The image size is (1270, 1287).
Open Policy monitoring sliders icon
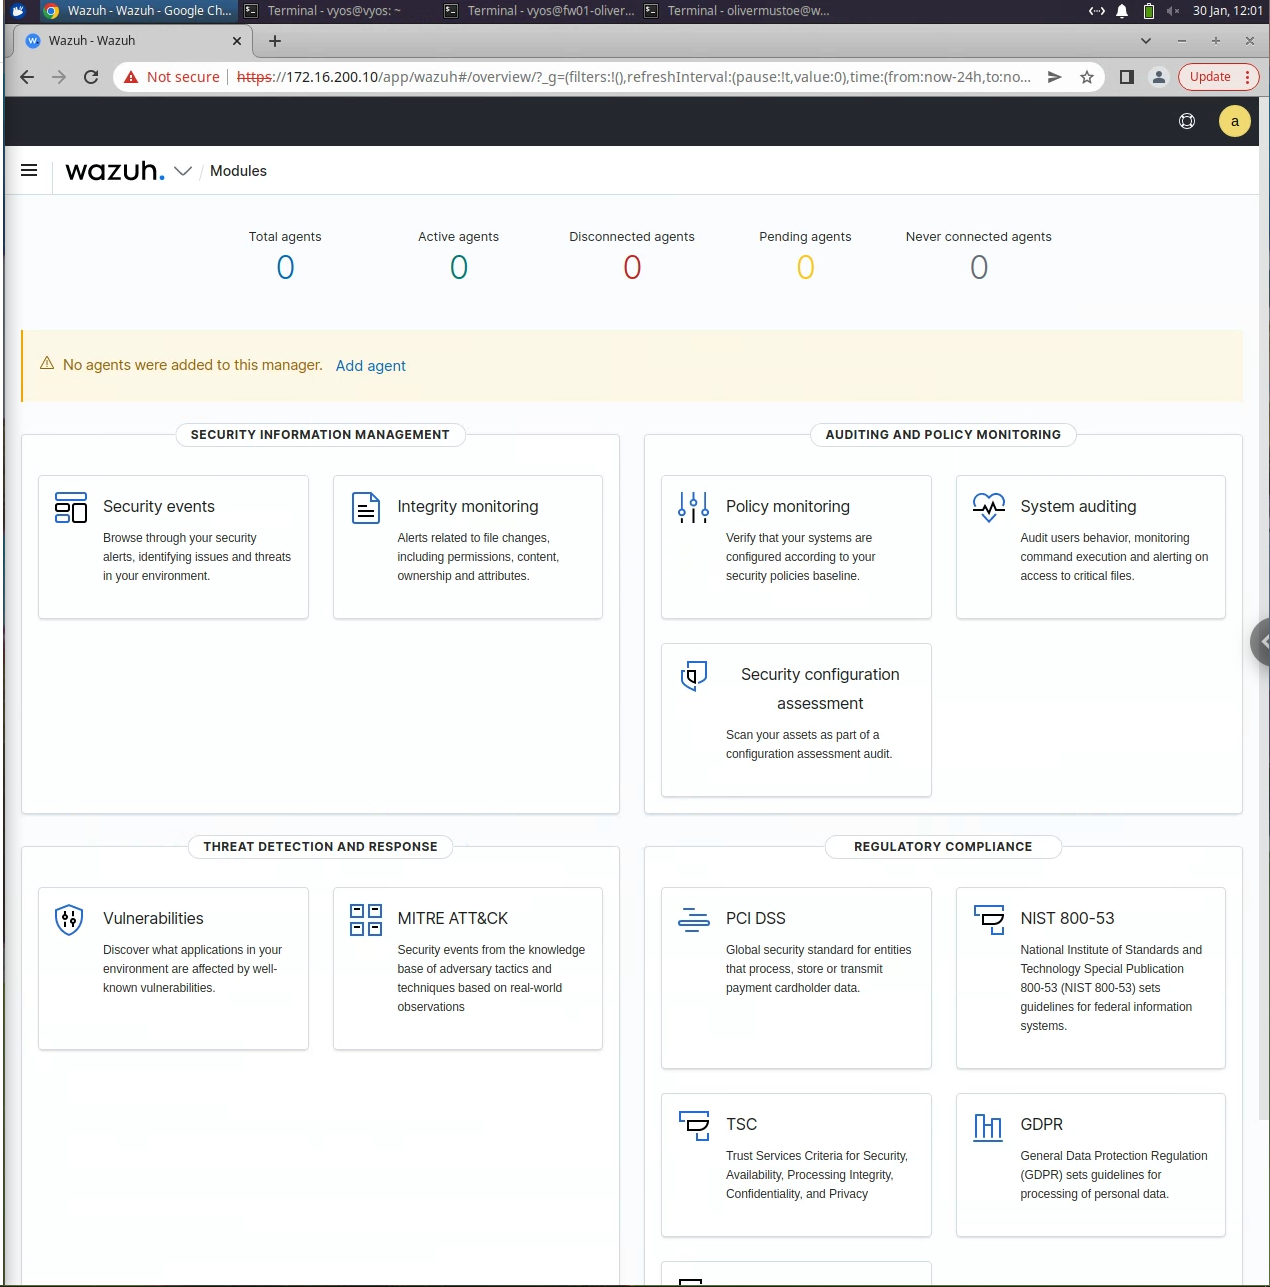[693, 507]
